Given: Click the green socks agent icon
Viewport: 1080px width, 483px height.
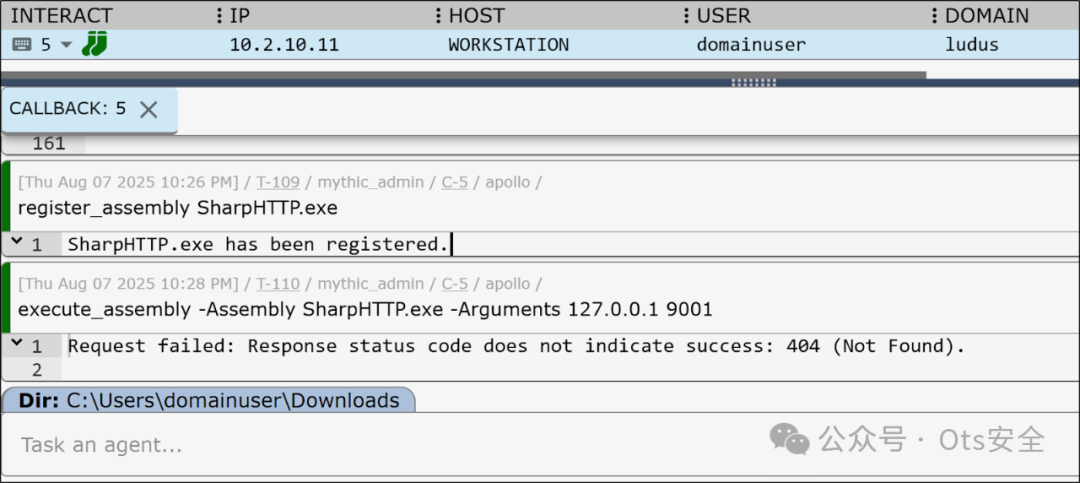Looking at the screenshot, I should [x=94, y=43].
